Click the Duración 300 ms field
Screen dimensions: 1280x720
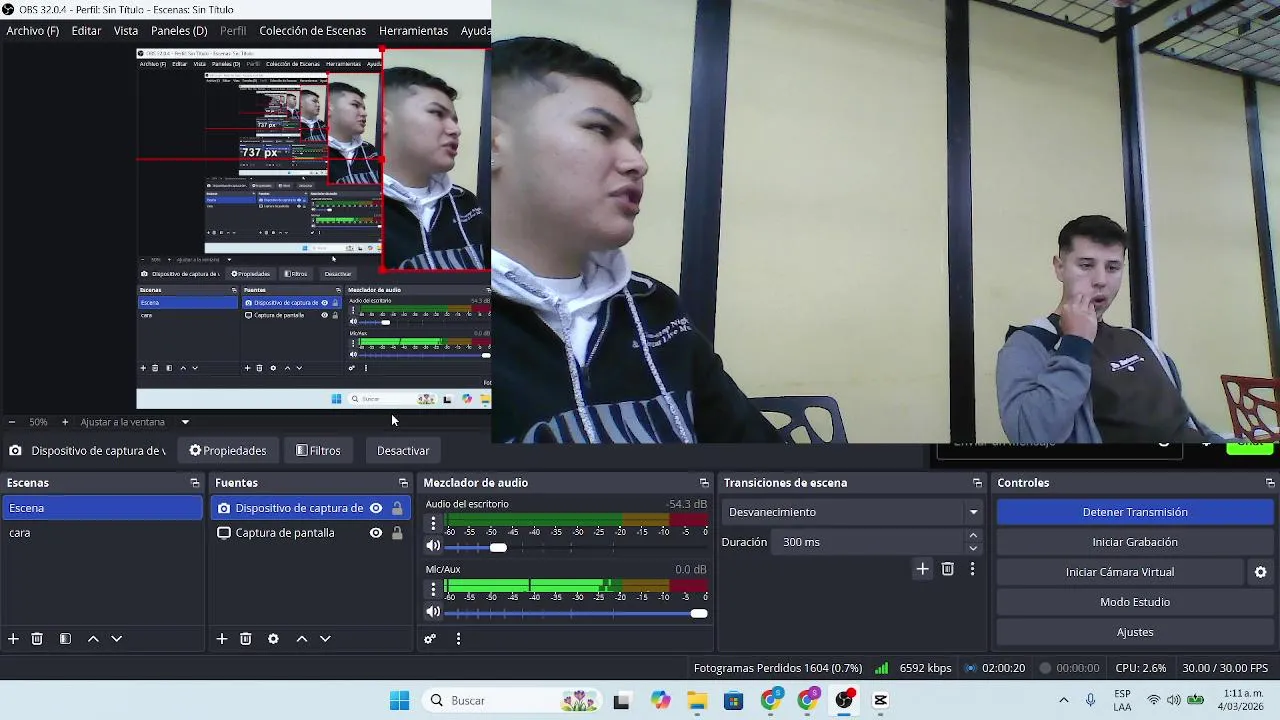click(868, 542)
